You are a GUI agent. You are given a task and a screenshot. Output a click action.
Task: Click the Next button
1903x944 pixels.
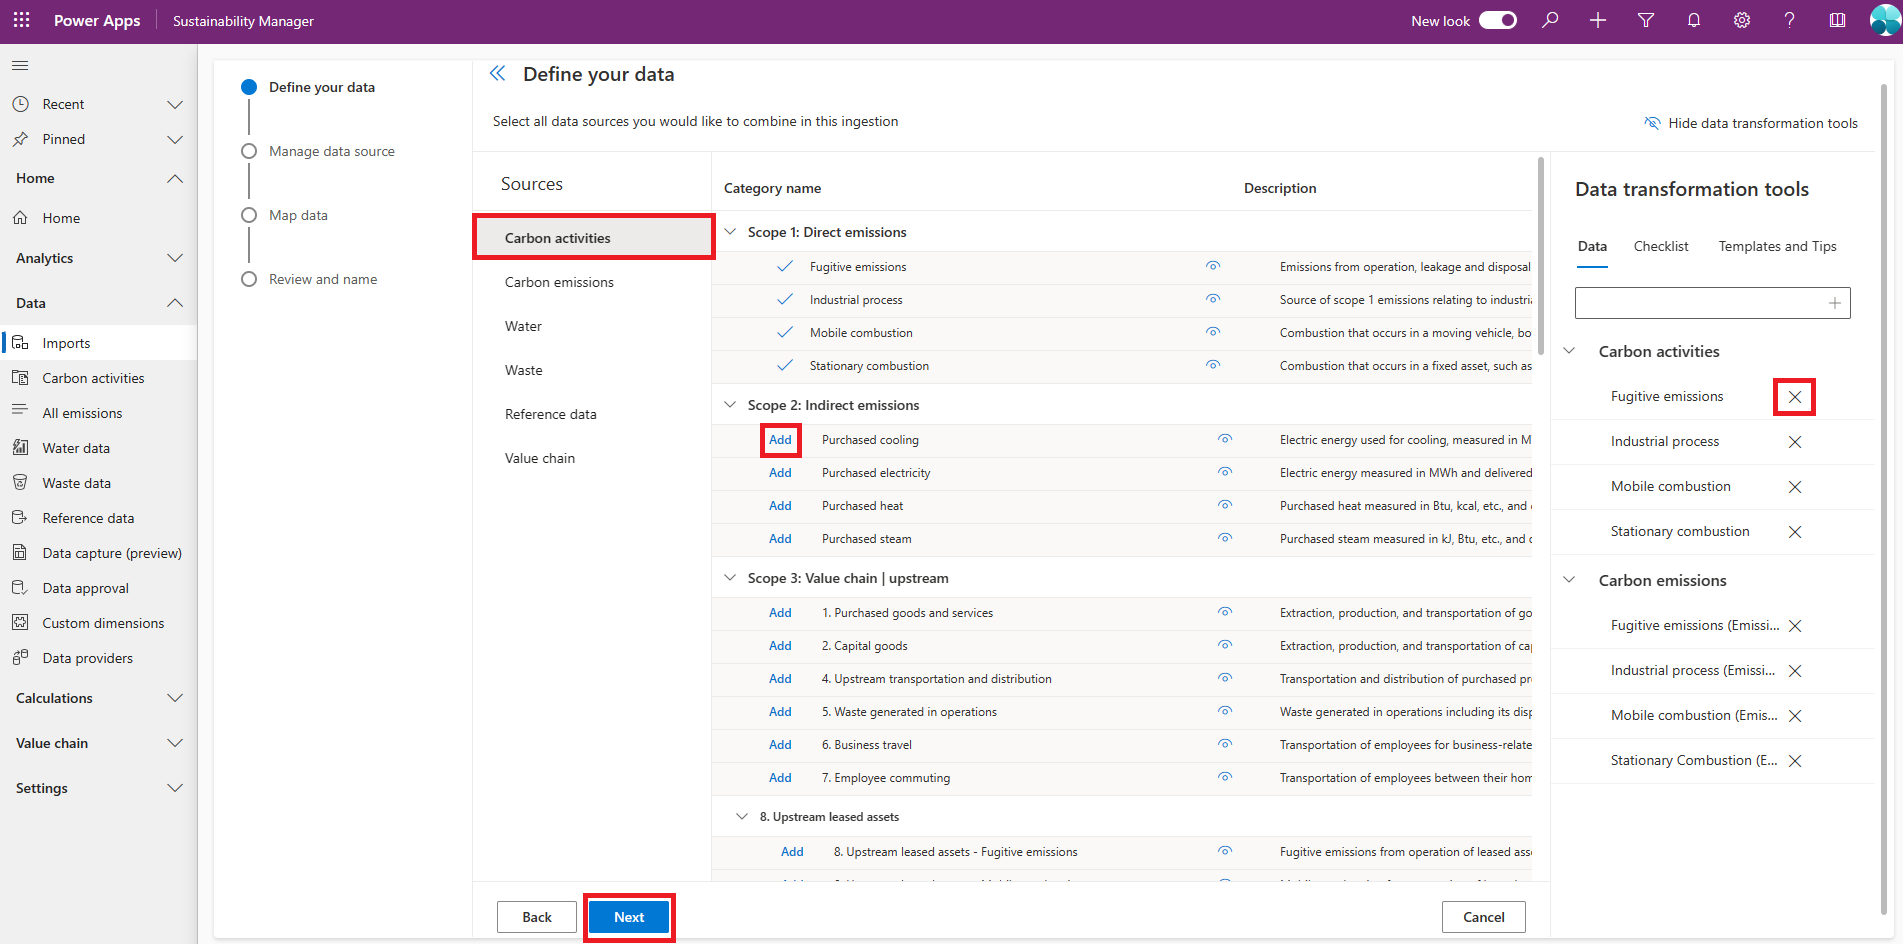pyautogui.click(x=629, y=917)
